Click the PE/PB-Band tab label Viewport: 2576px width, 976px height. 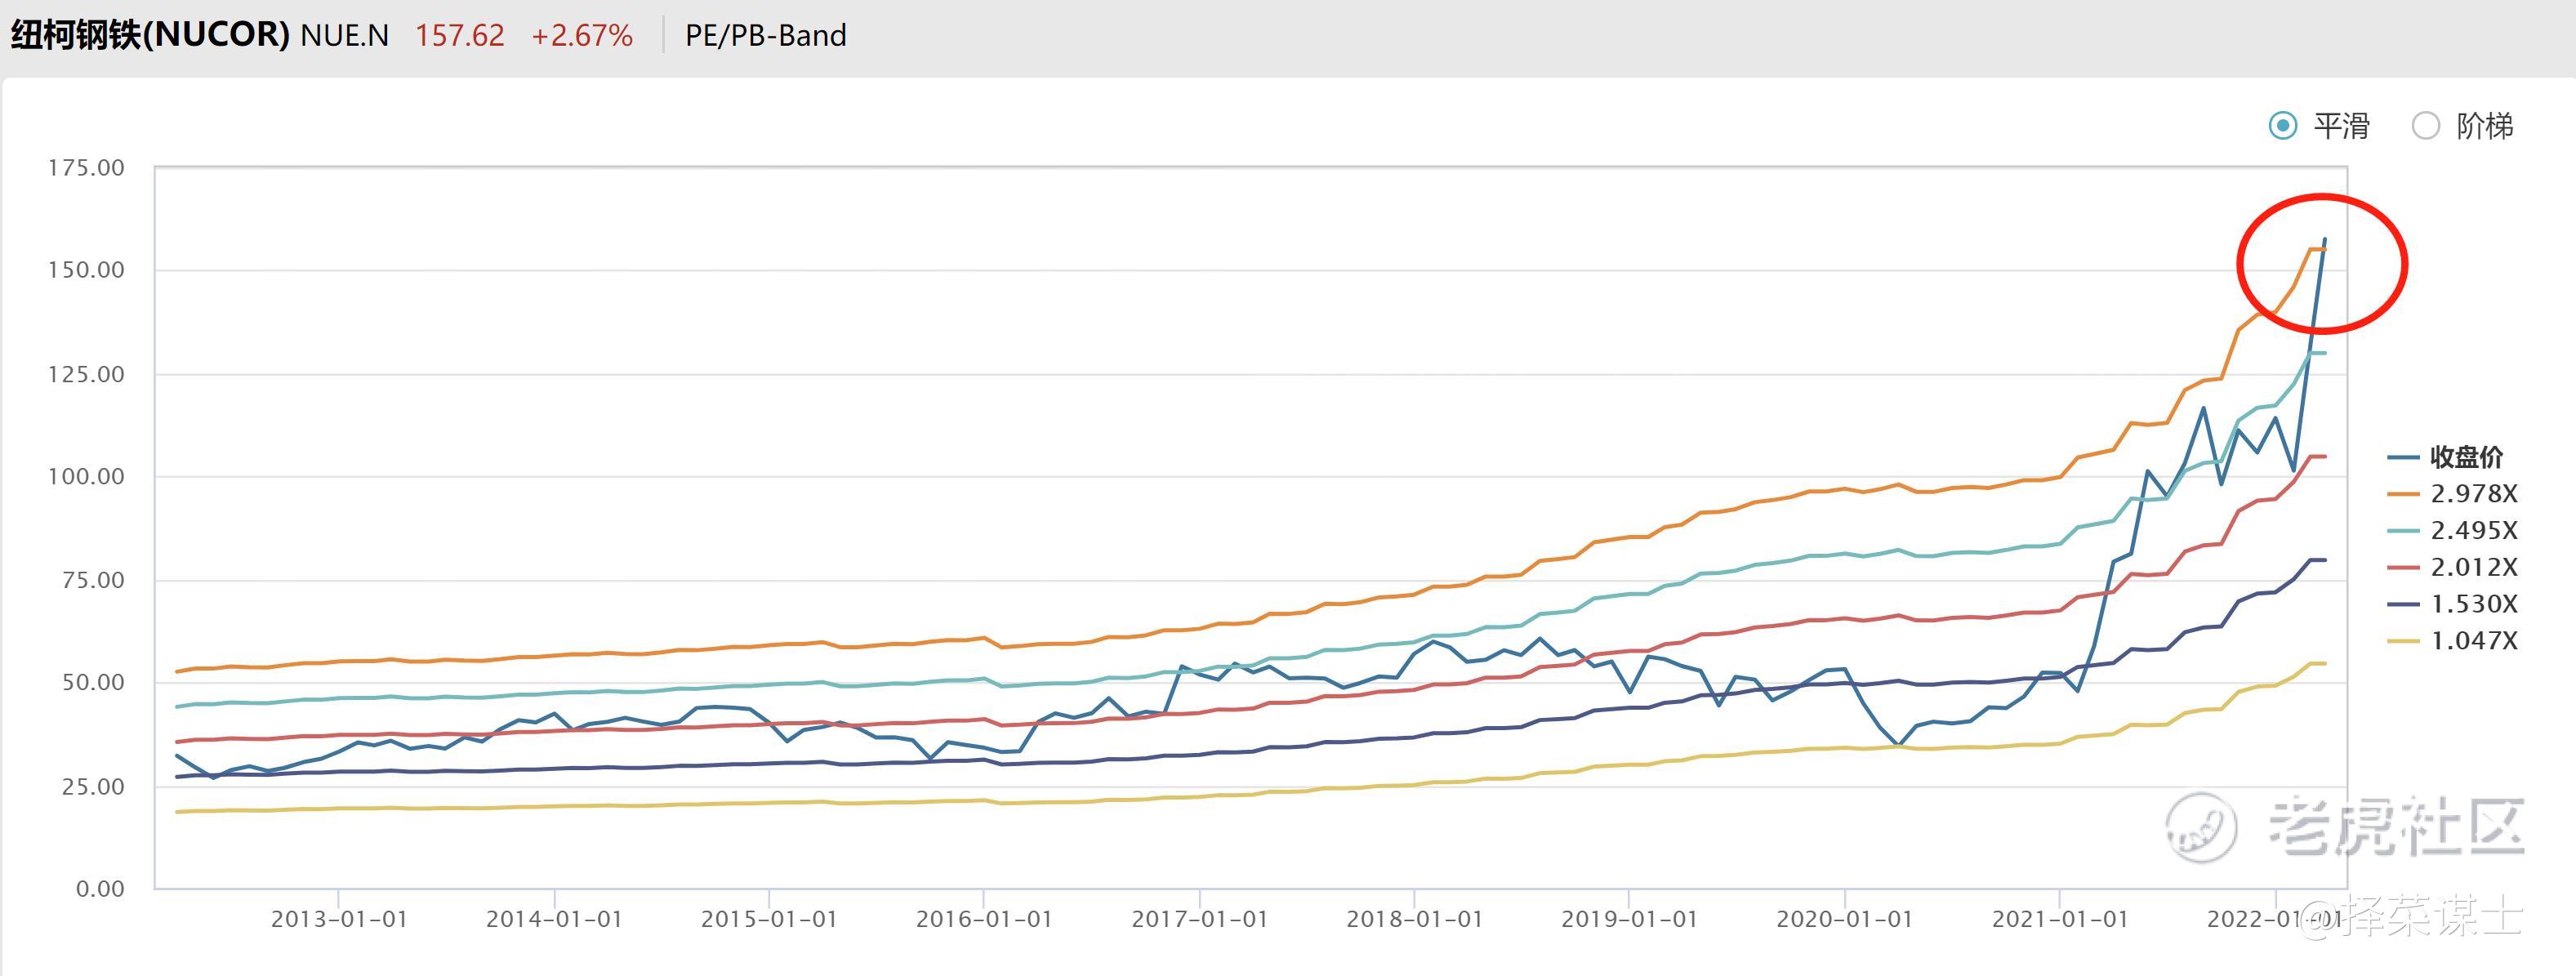765,36
